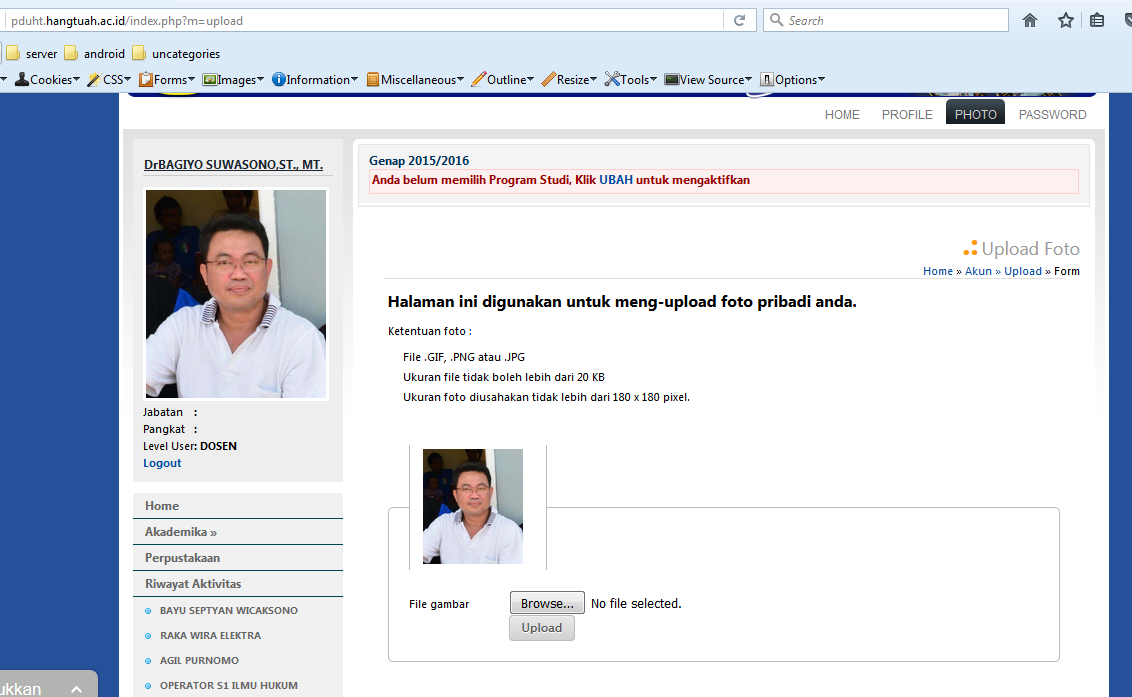Open the Miscellaneous developer toolbar menu
The image size is (1132, 697).
point(415,79)
